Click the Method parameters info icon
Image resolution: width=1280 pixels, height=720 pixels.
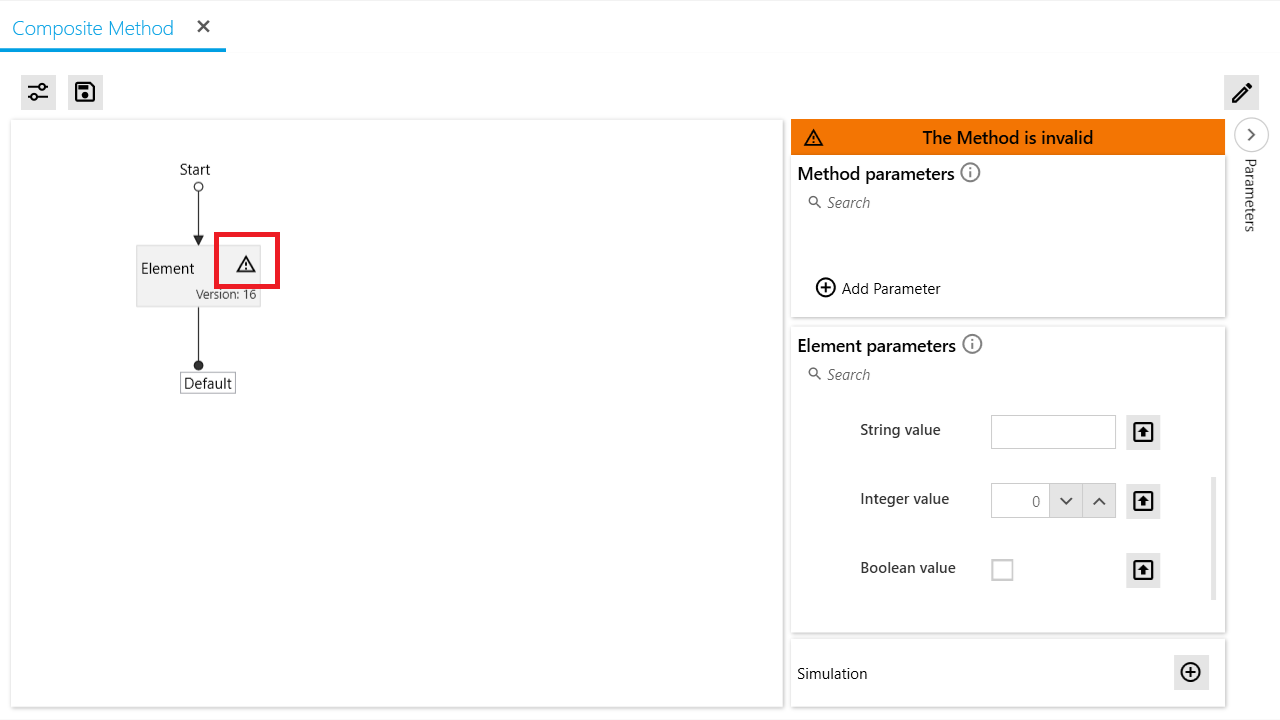[970, 173]
